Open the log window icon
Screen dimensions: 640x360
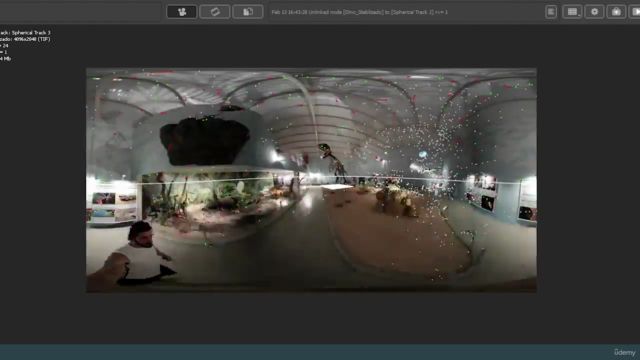tap(551, 12)
